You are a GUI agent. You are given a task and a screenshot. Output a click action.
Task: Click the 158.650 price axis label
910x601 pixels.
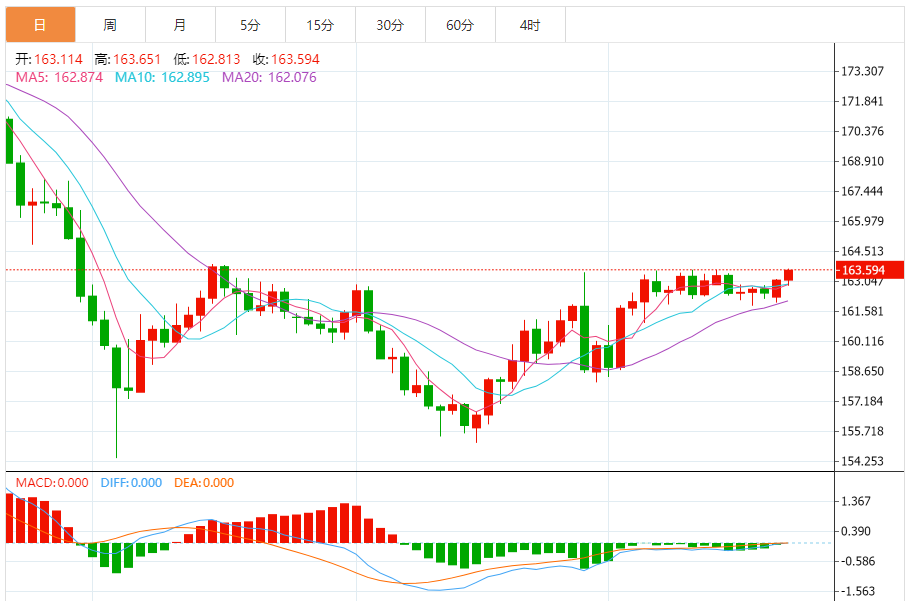pyautogui.click(x=862, y=371)
